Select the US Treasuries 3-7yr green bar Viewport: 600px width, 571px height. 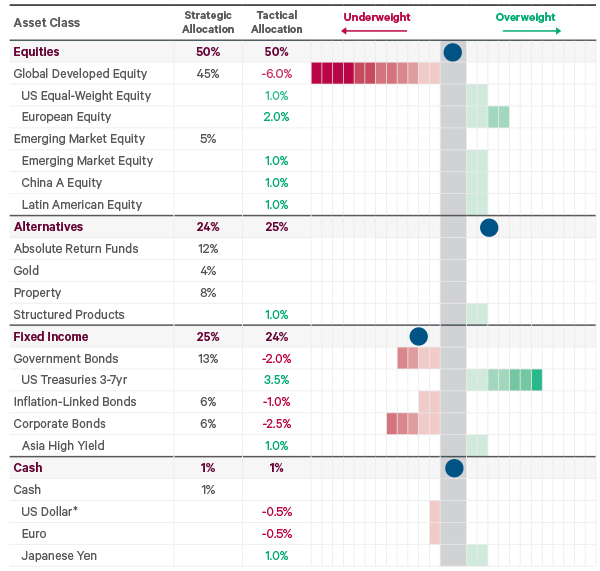(505, 380)
